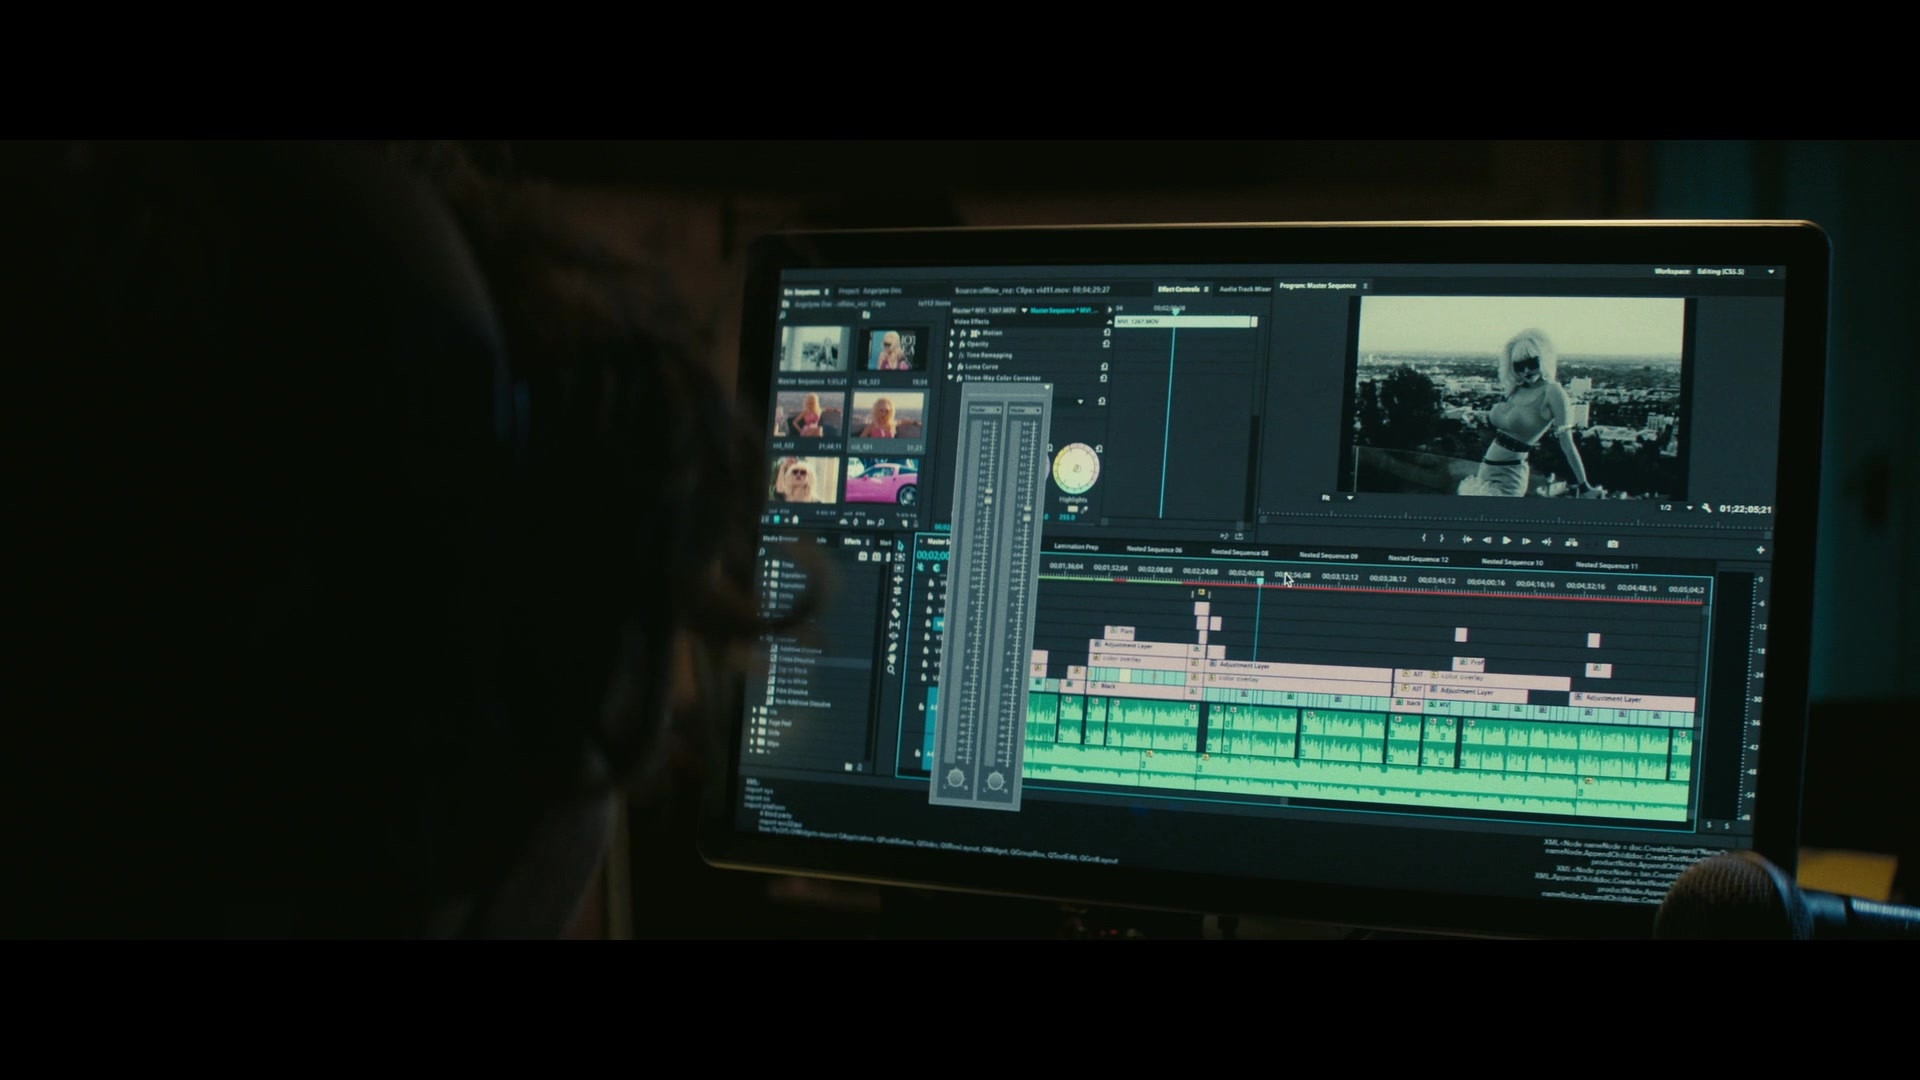Open the Workspace dropdown
This screenshot has width=1920, height=1080.
1771,271
